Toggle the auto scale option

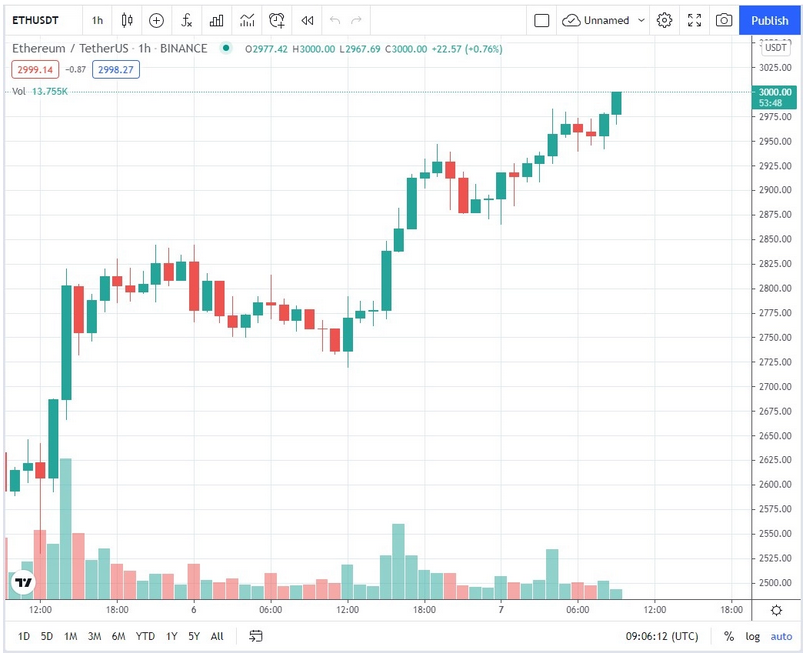781,636
